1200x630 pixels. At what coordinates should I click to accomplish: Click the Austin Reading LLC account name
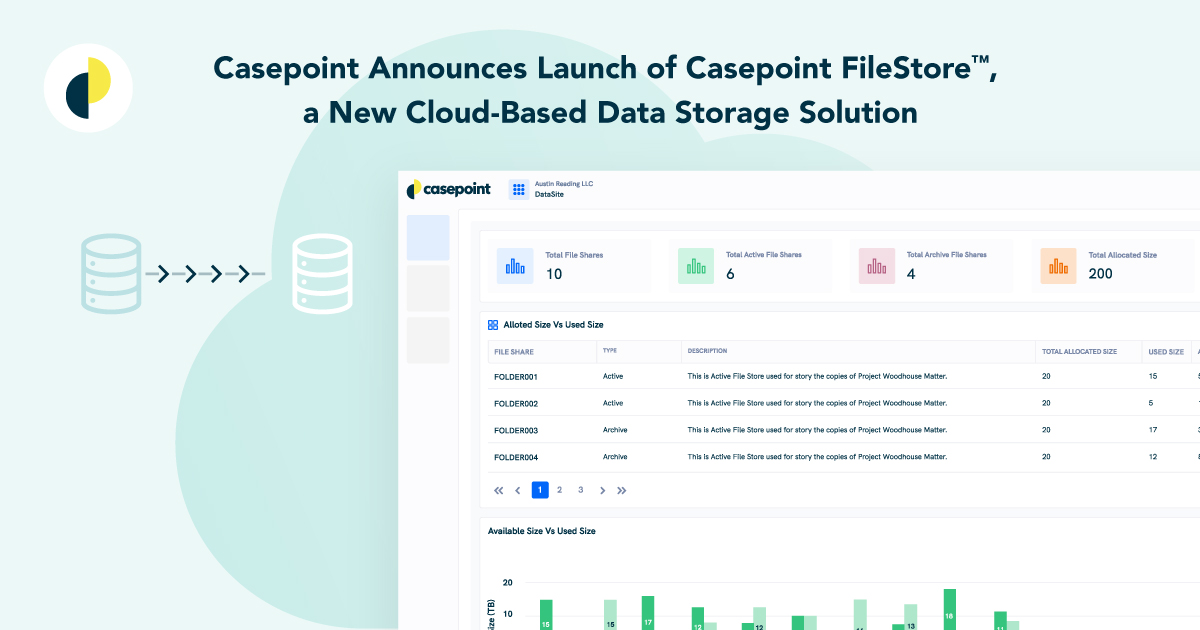click(x=564, y=184)
